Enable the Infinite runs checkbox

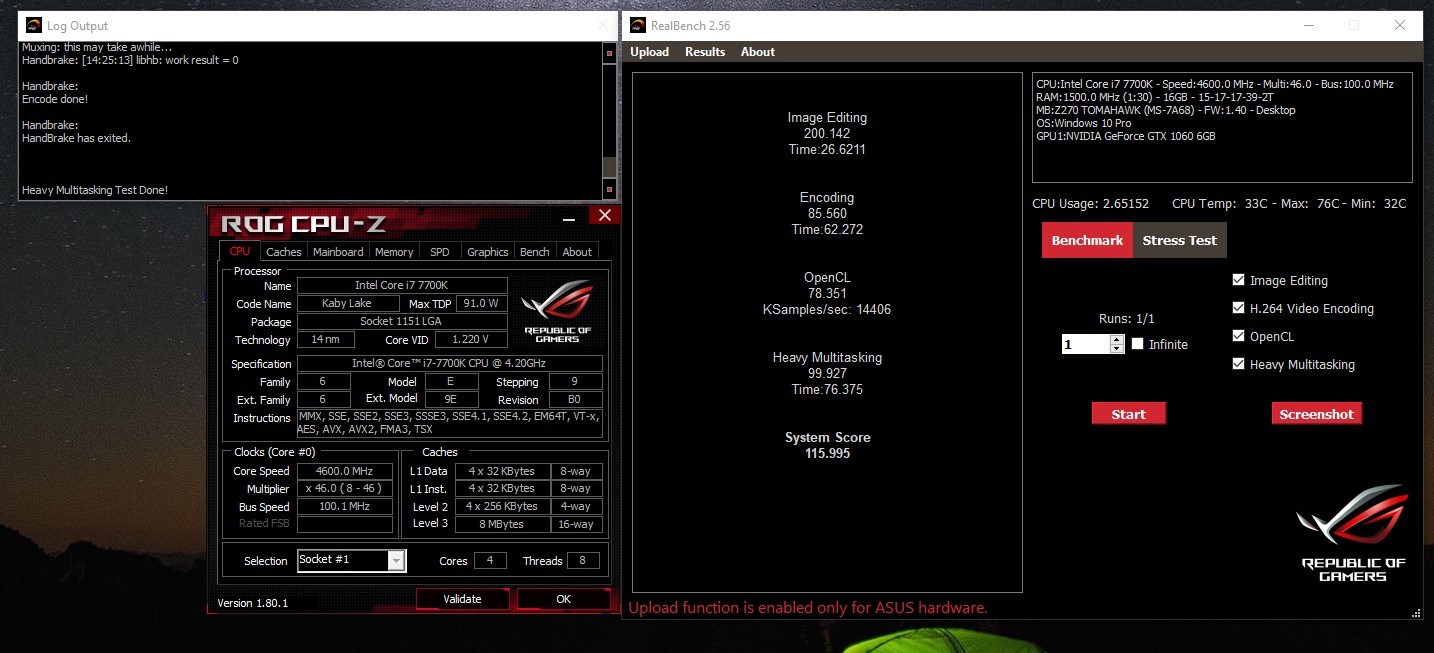[x=1138, y=344]
